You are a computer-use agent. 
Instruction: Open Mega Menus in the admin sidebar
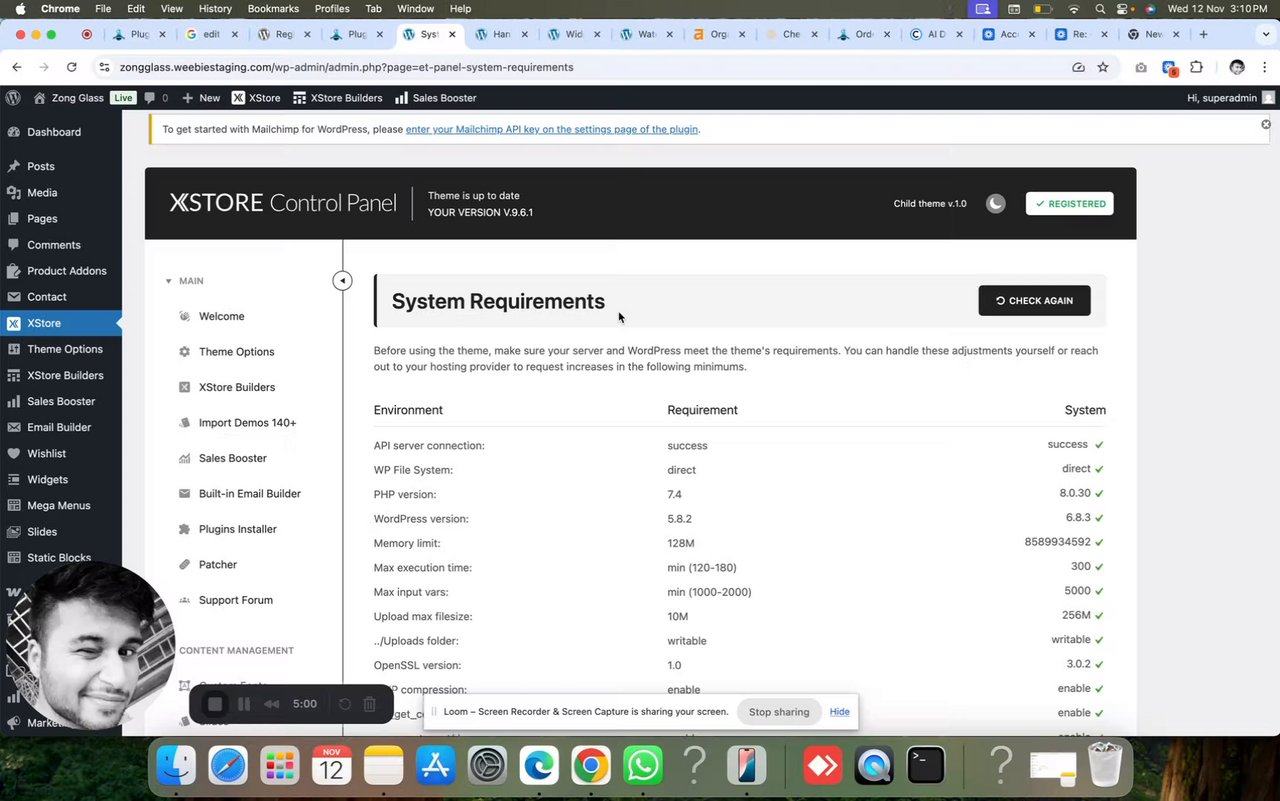59,505
